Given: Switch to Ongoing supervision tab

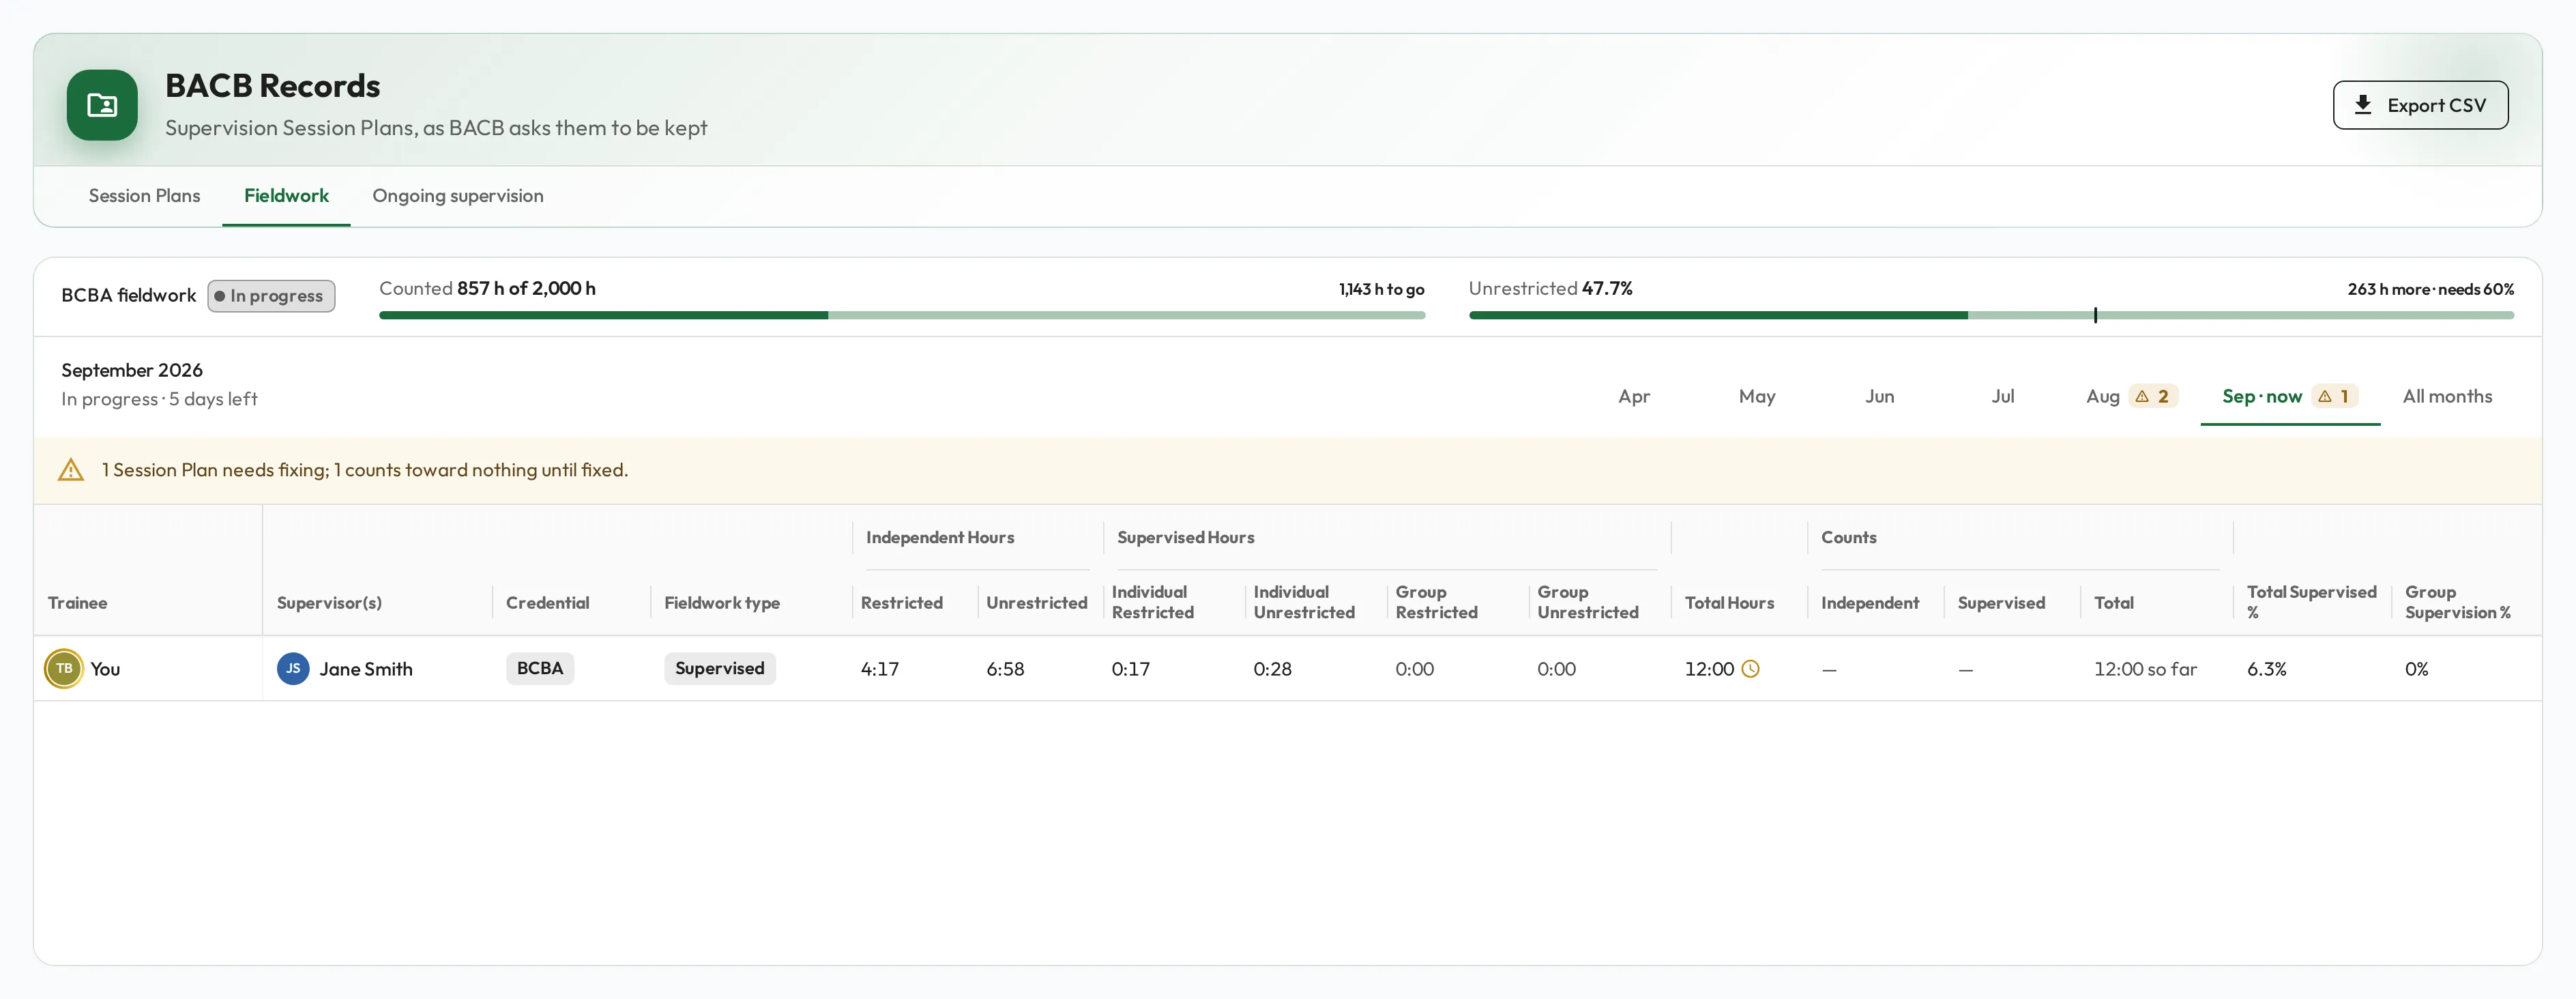Looking at the screenshot, I should (458, 196).
